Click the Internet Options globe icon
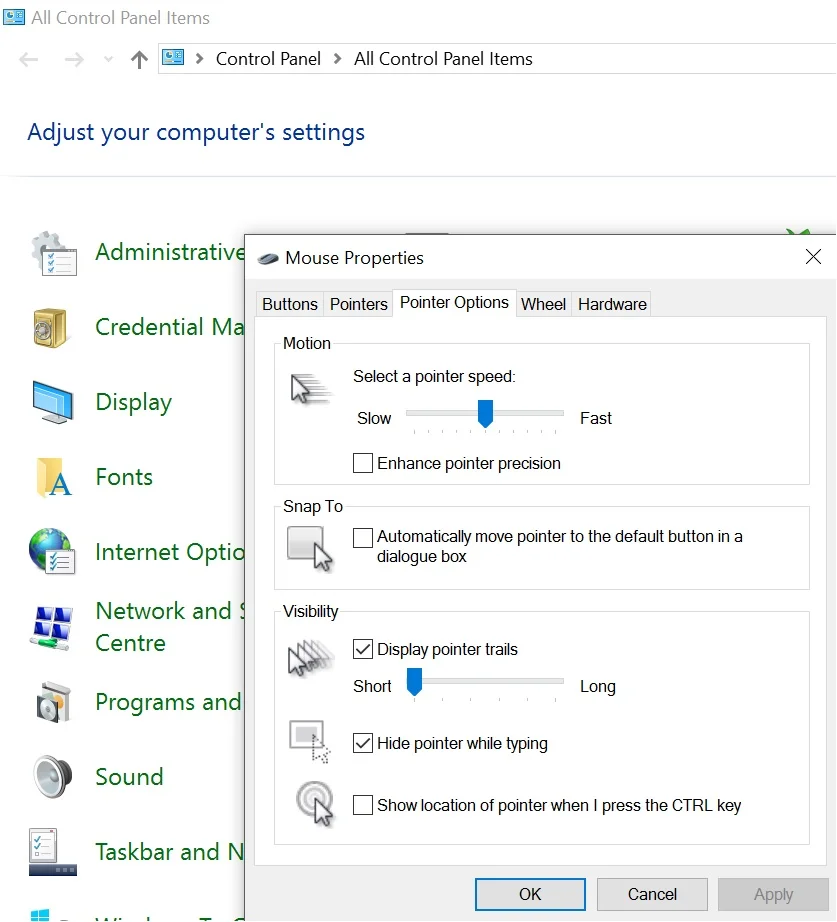Image resolution: width=837 pixels, height=922 pixels. click(x=52, y=551)
